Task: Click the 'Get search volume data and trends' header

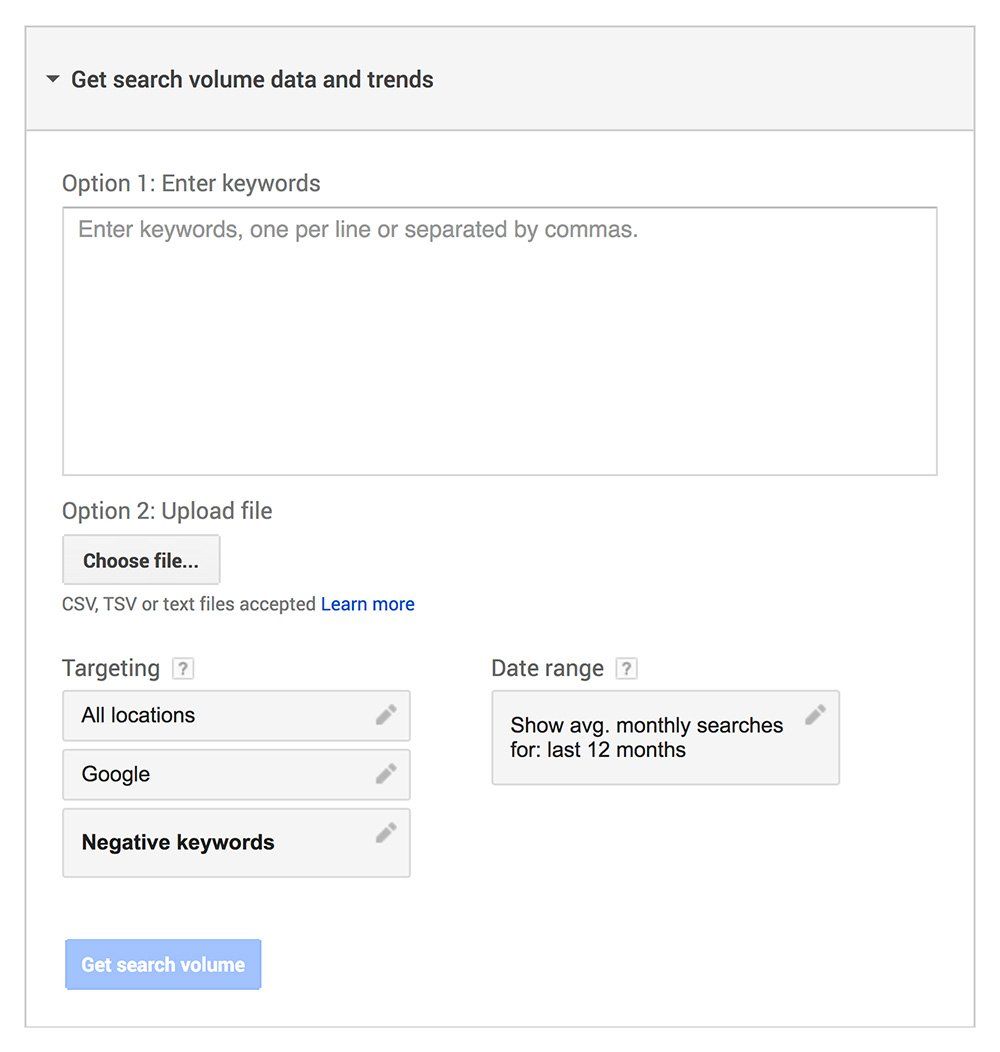Action: (252, 79)
